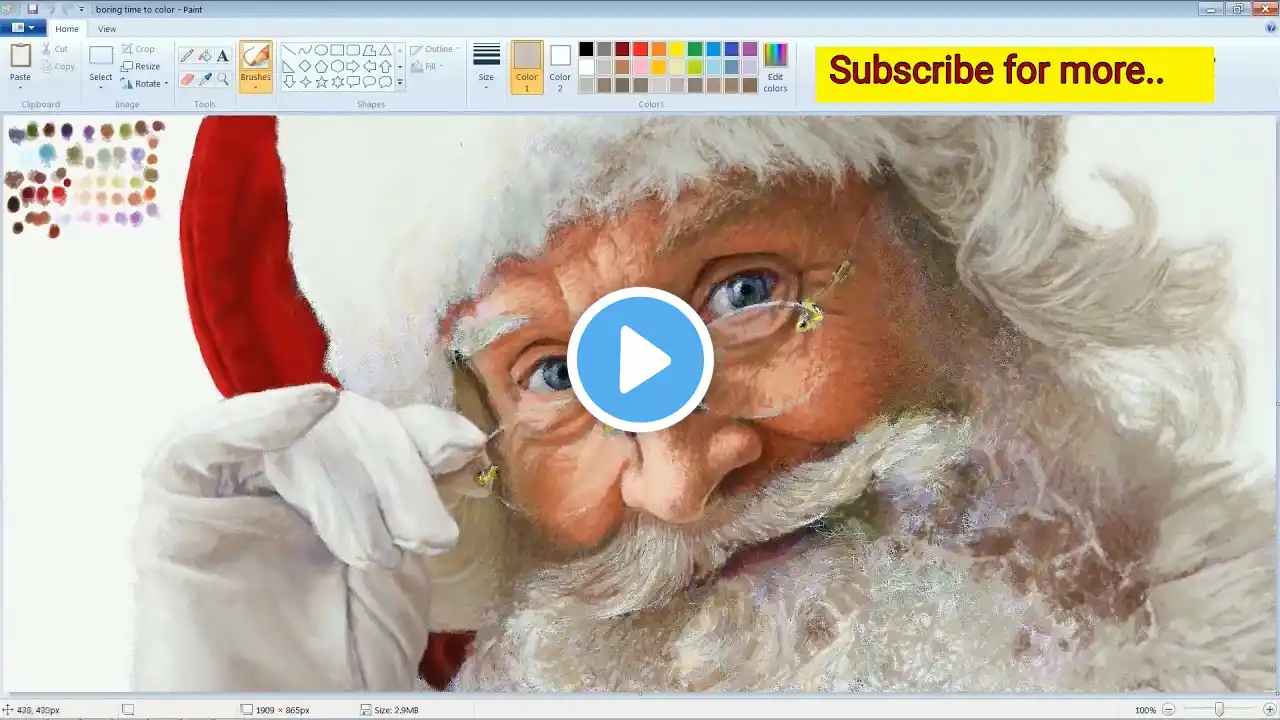Switch to the View ribbon tab

click(107, 29)
